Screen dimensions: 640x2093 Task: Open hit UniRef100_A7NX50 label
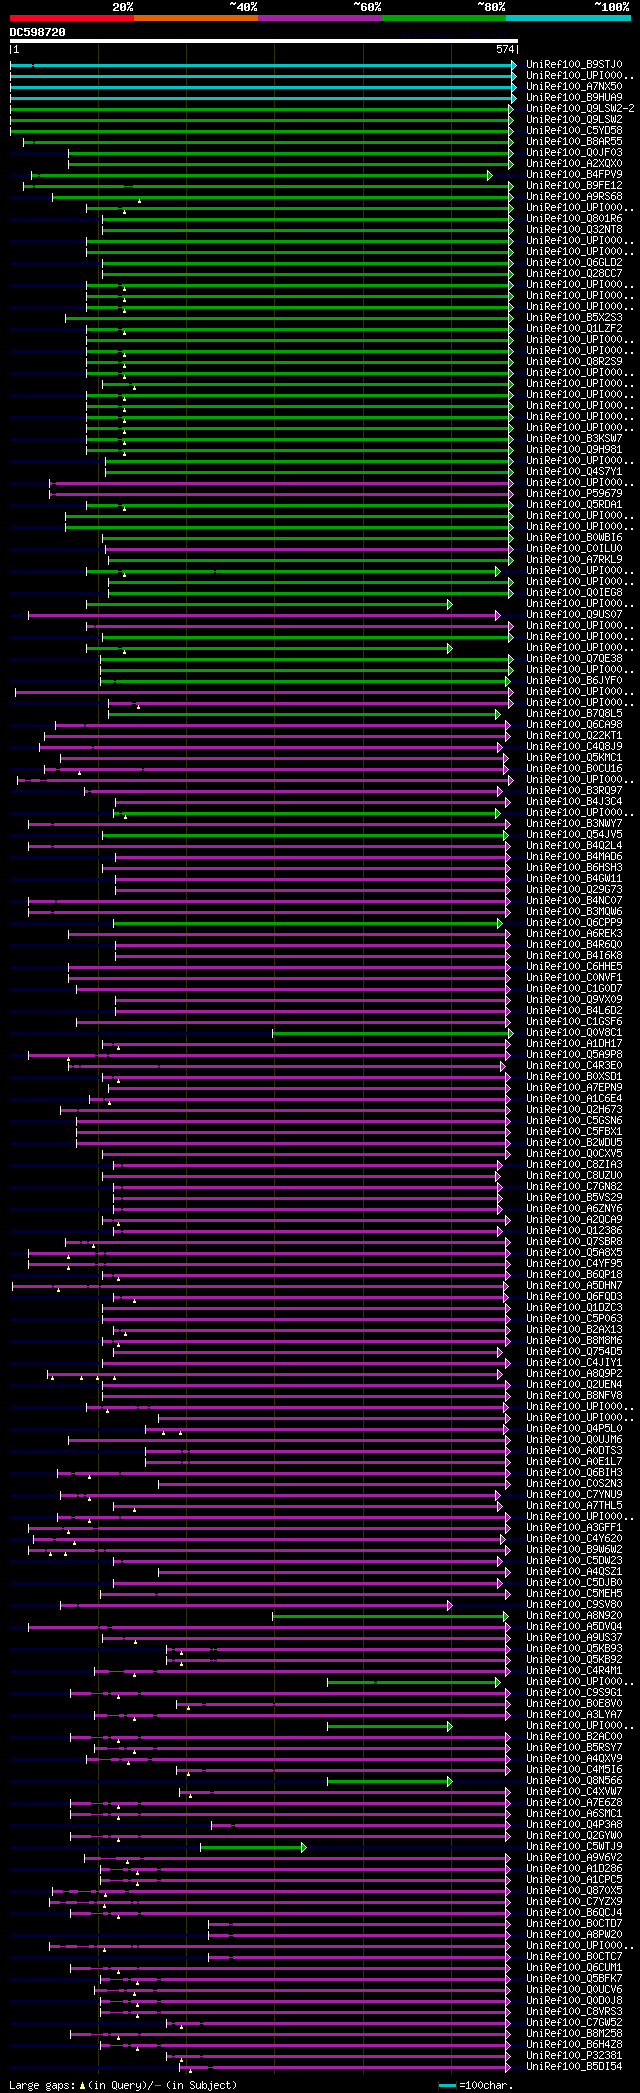574,87
